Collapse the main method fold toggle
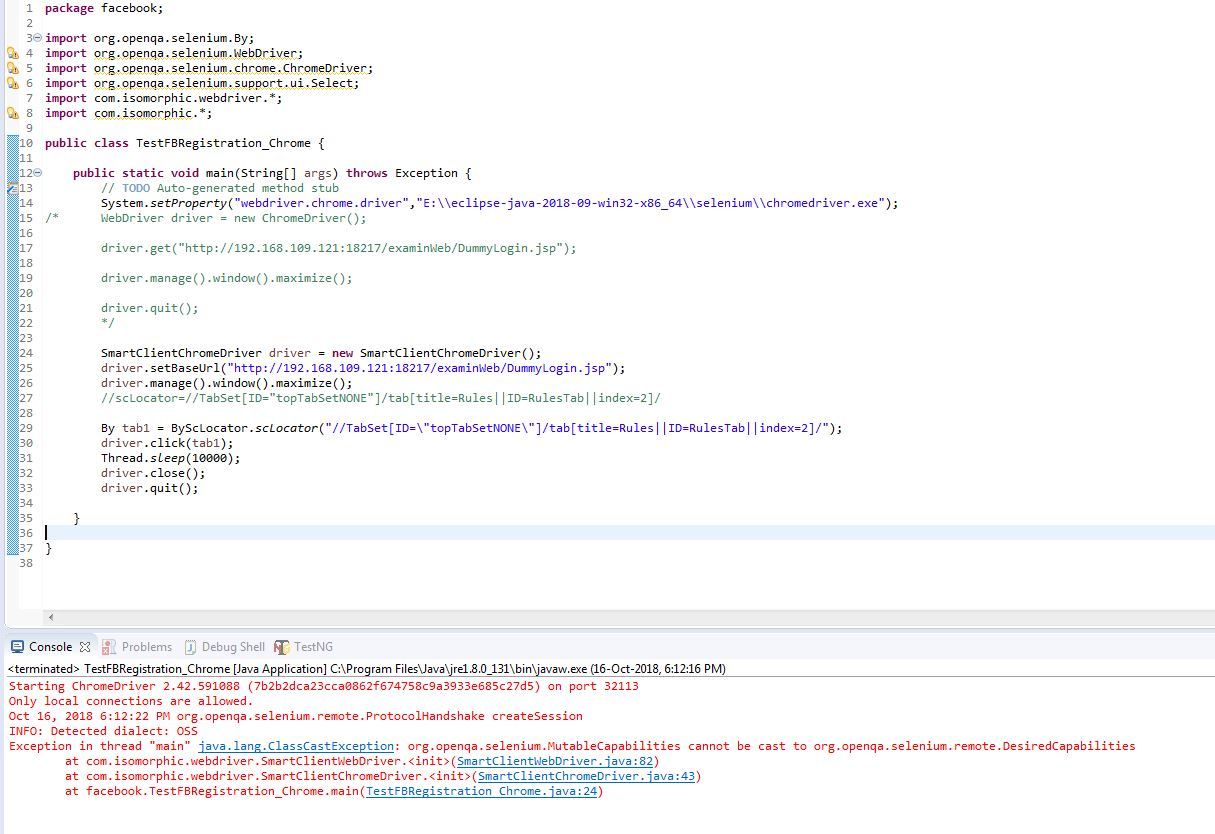This screenshot has width=1215, height=834. click(x=38, y=173)
